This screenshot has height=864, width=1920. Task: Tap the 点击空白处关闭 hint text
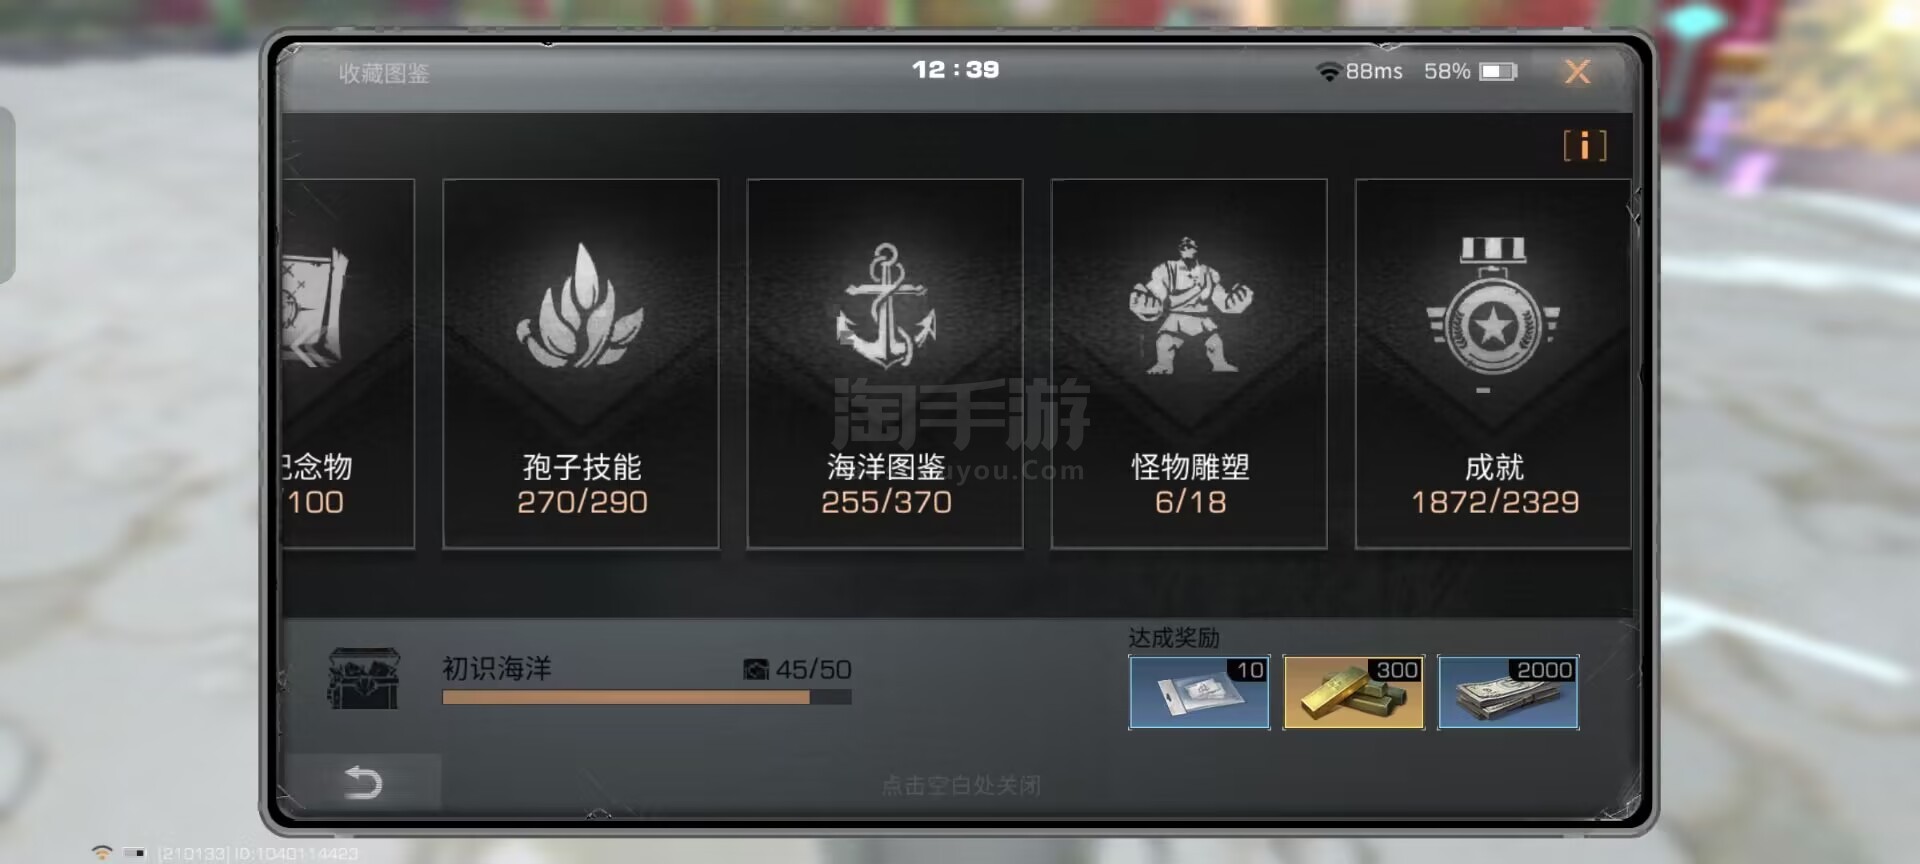[961, 786]
